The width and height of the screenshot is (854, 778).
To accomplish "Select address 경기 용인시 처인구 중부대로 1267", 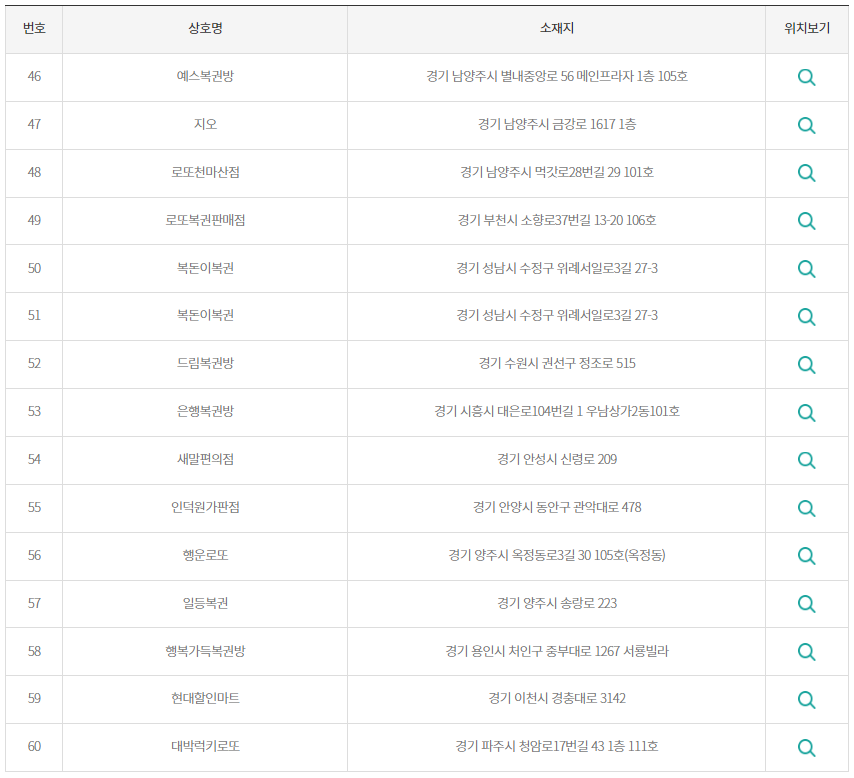I will [x=533, y=651].
